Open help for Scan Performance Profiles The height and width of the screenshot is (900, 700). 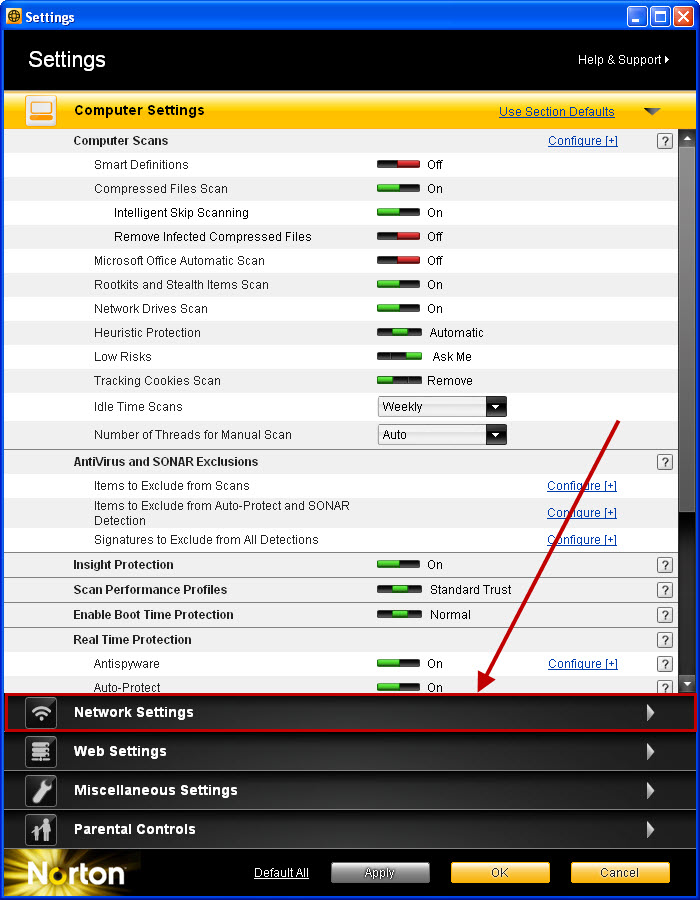pyautogui.click(x=664, y=590)
